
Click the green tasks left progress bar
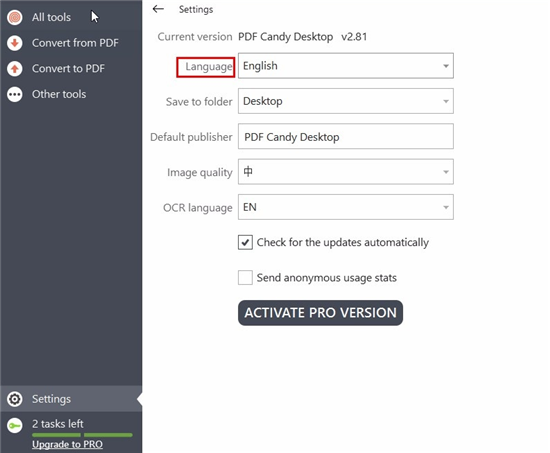tap(82, 435)
